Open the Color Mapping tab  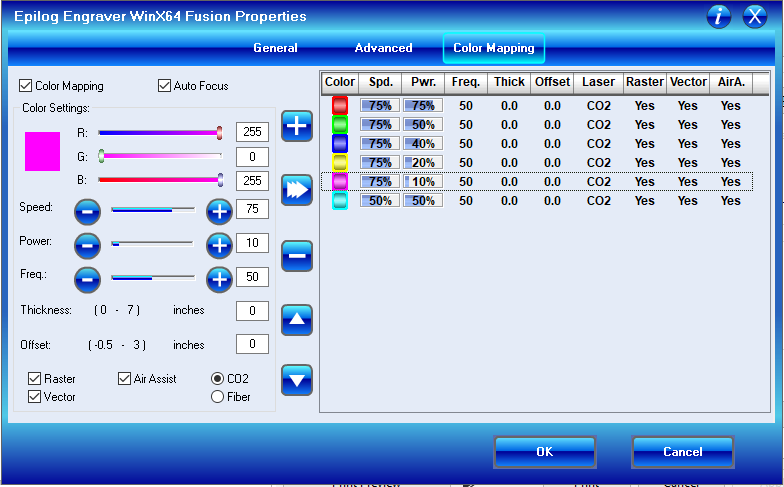[x=494, y=48]
